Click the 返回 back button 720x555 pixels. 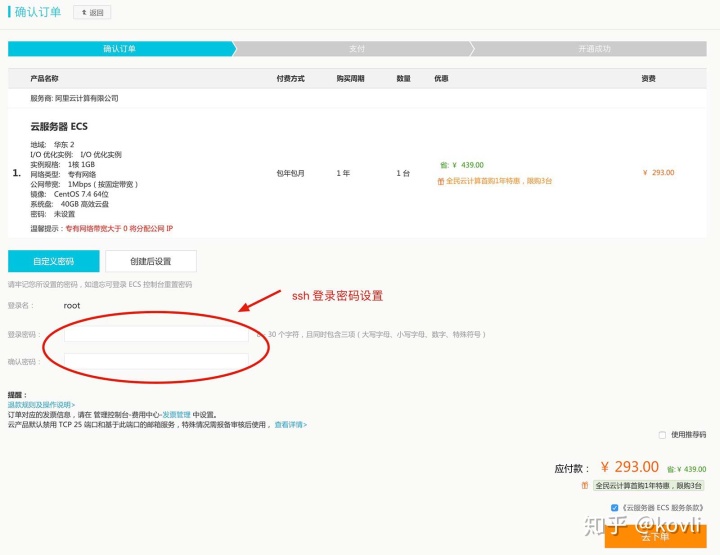[92, 12]
